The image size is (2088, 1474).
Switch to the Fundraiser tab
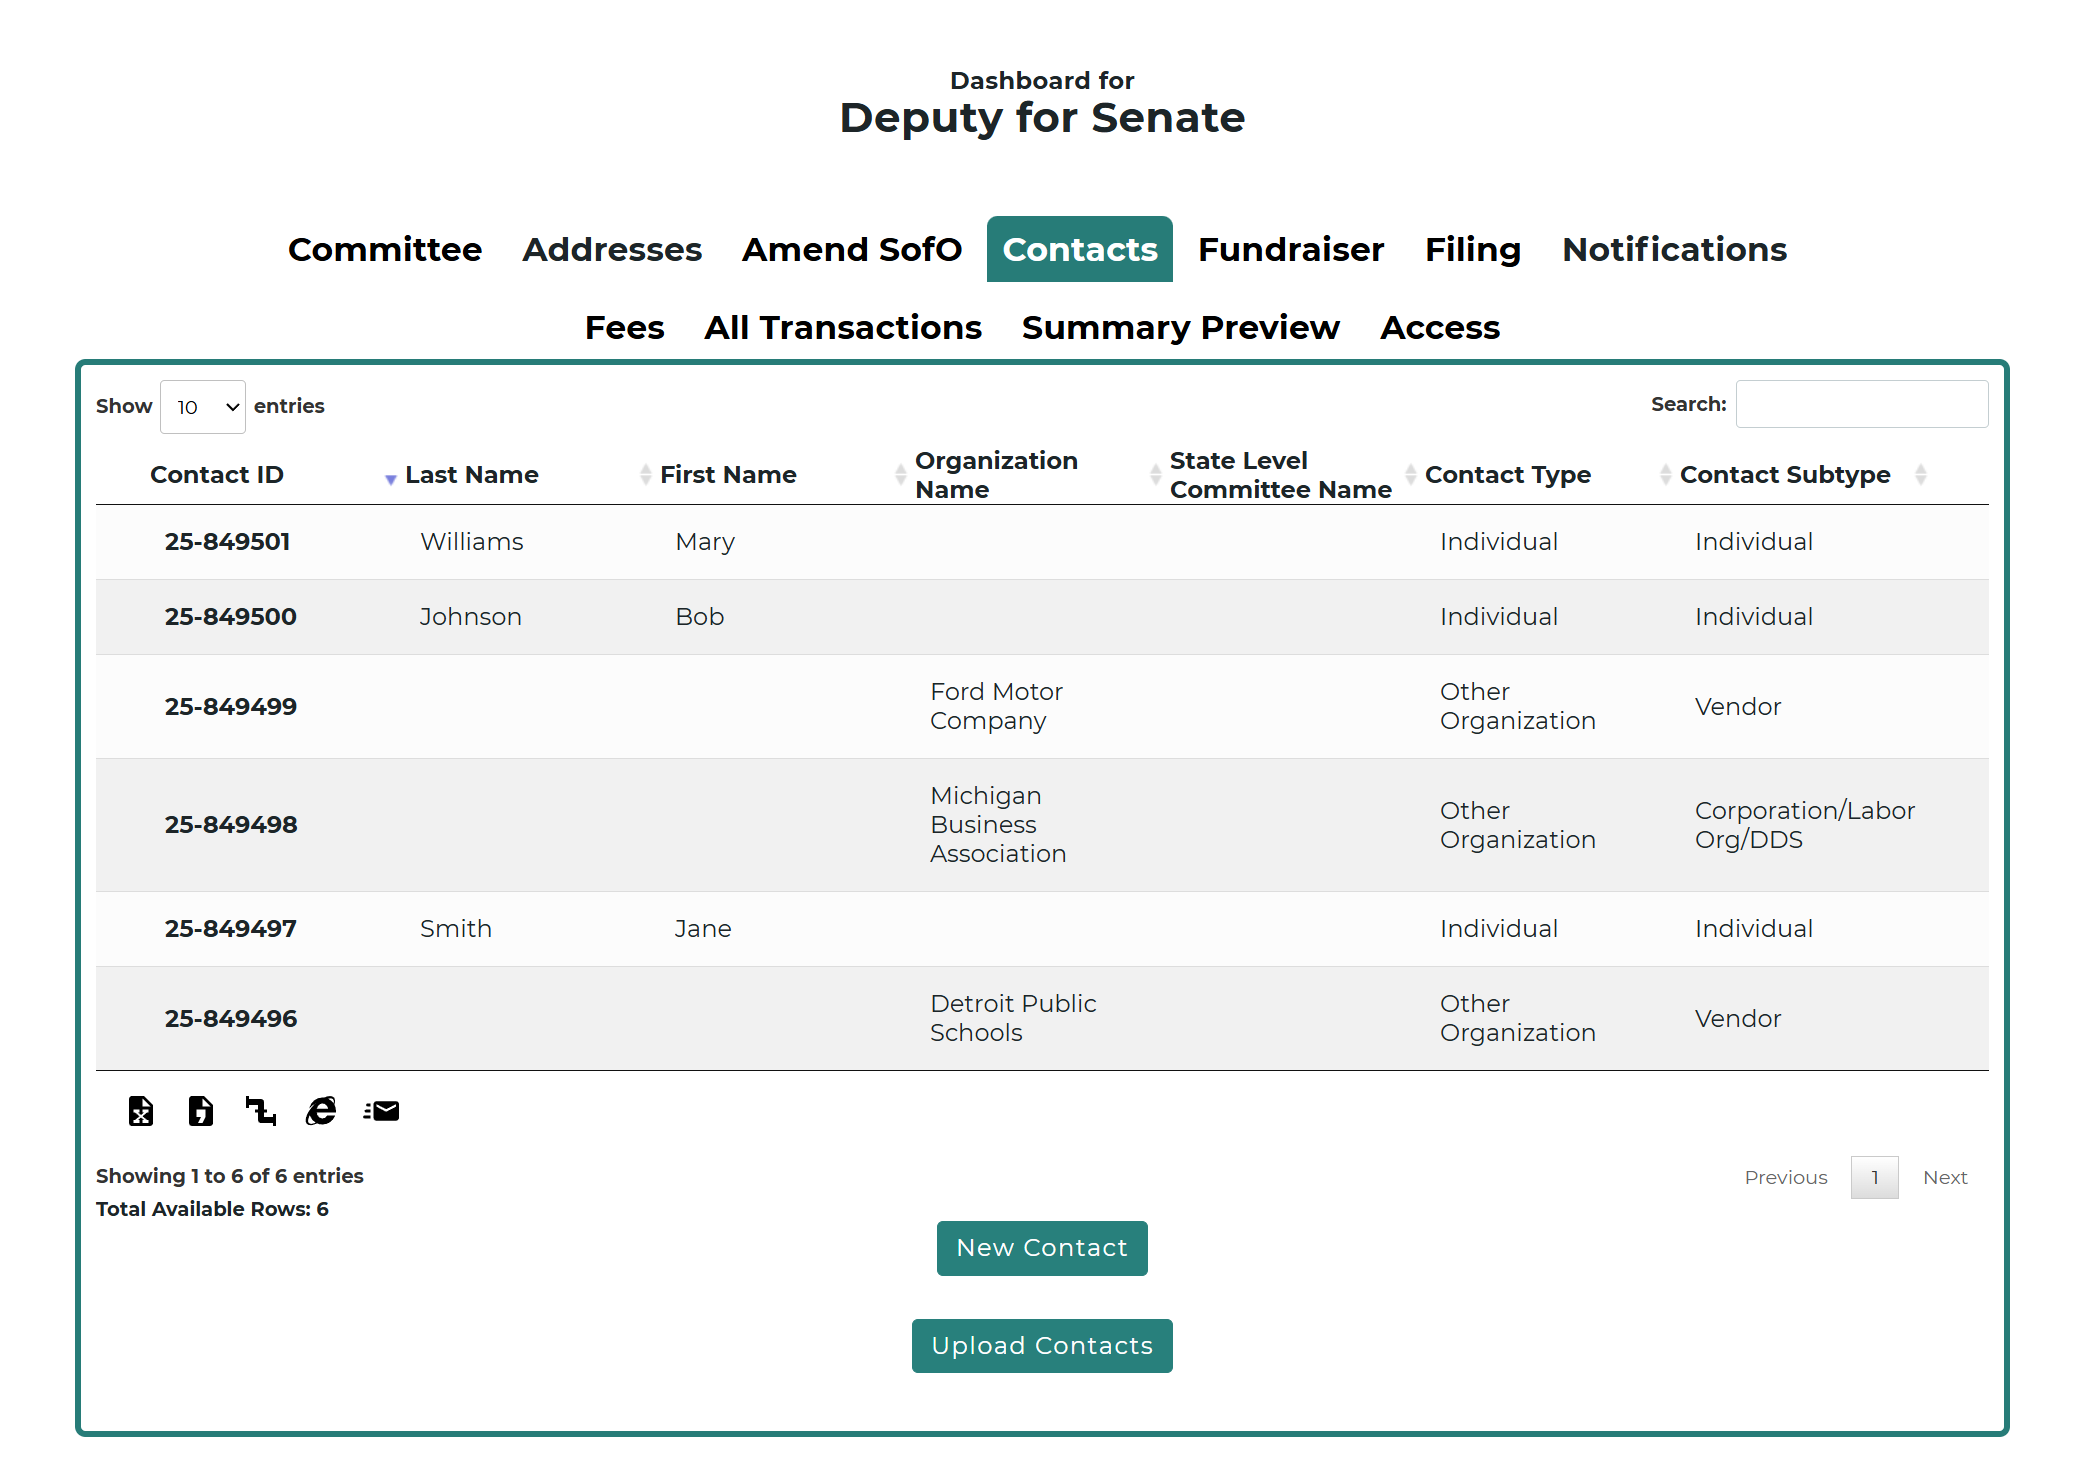(x=1290, y=250)
